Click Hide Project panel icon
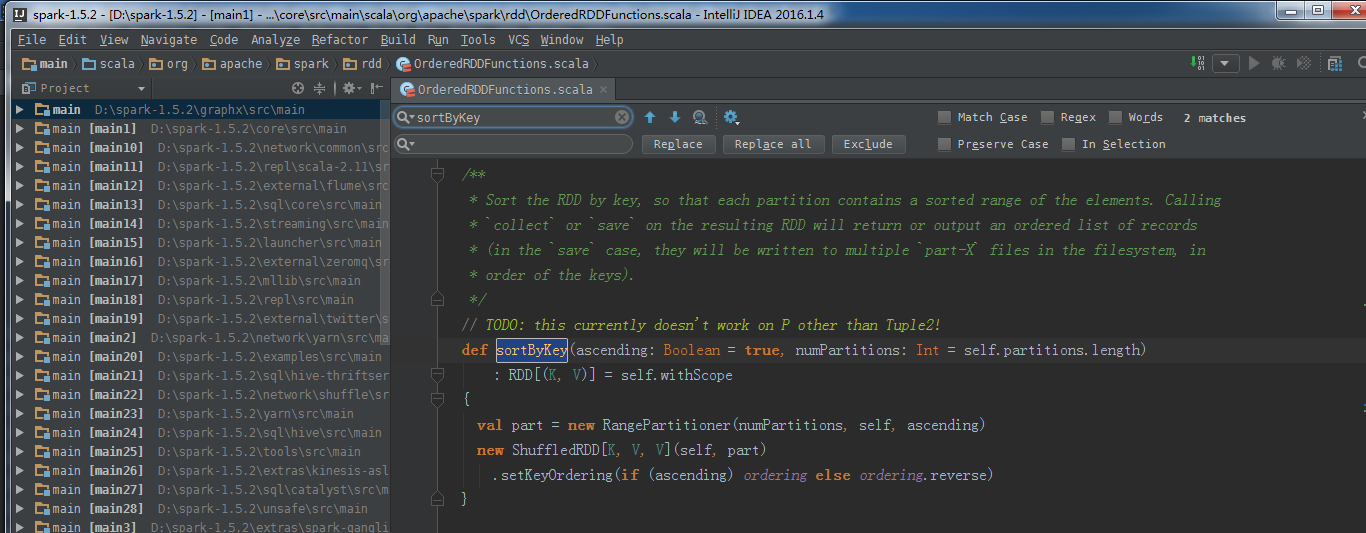Screen dimensions: 1366x533 click(x=377, y=88)
